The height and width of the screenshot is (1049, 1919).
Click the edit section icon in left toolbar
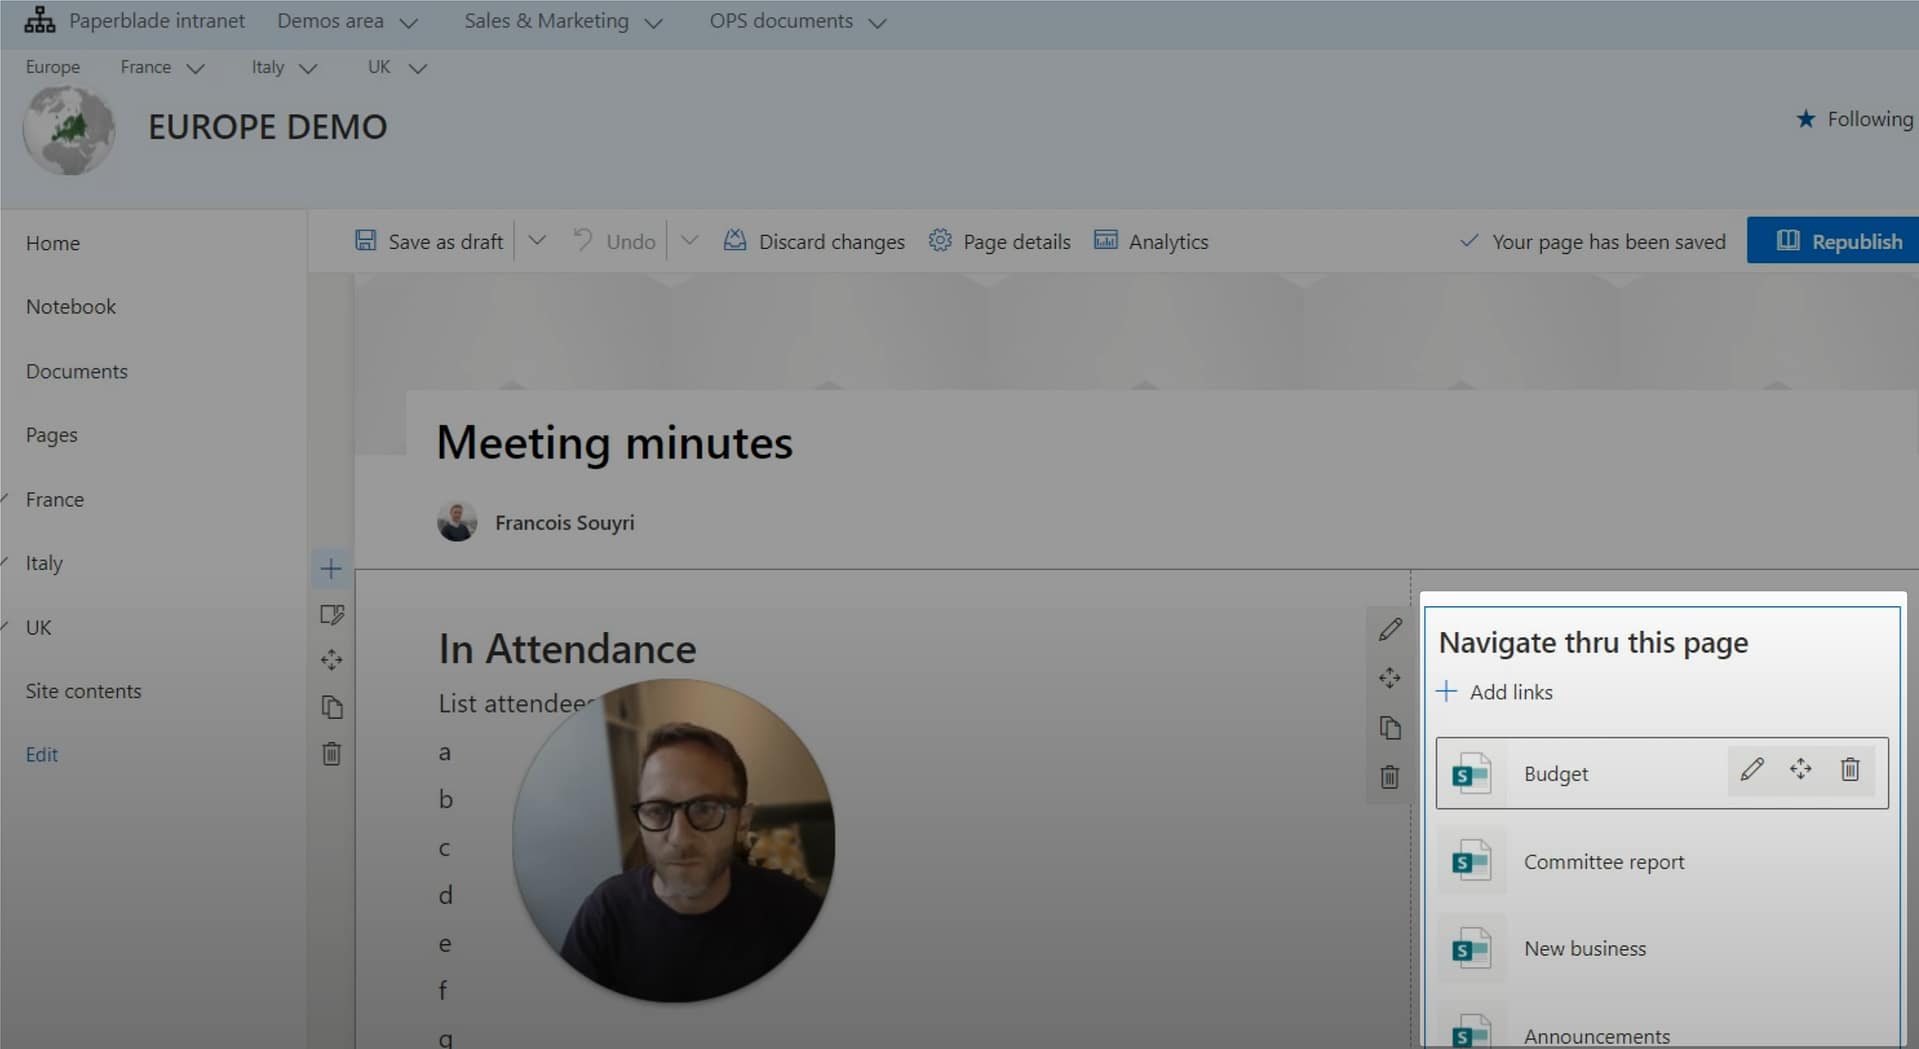331,615
